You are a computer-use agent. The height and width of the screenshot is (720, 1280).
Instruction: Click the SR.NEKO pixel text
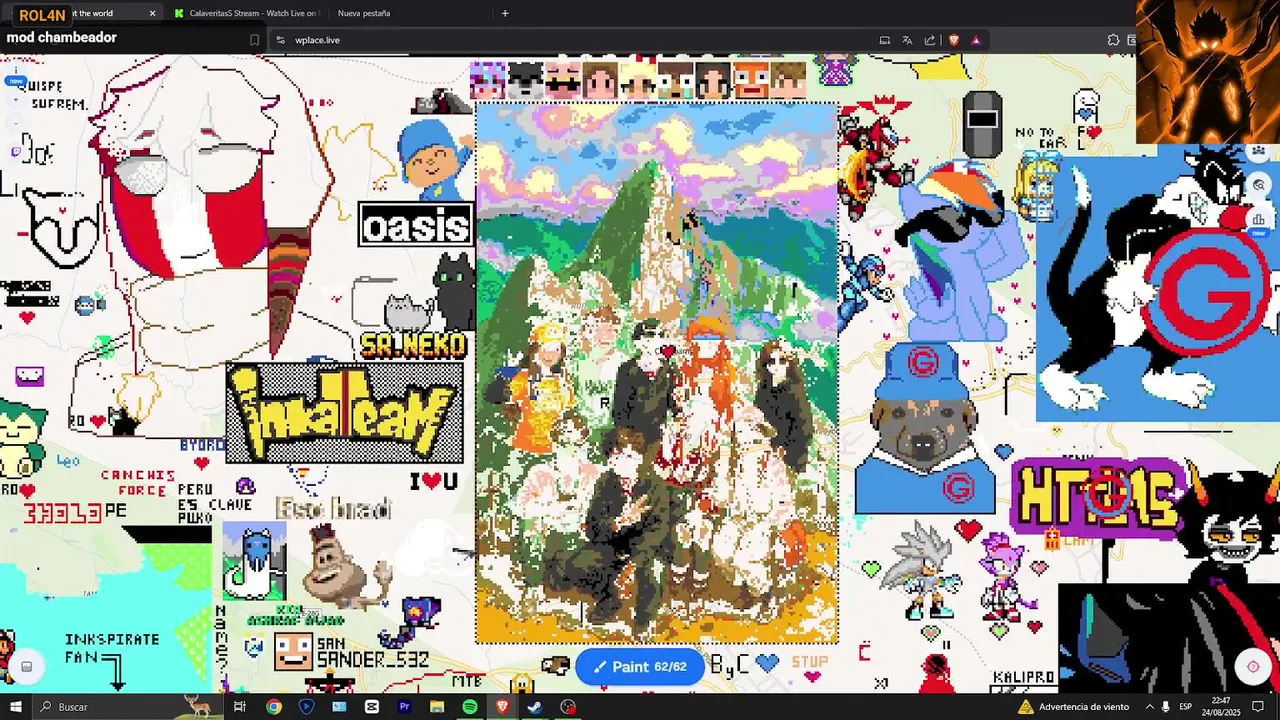413,346
